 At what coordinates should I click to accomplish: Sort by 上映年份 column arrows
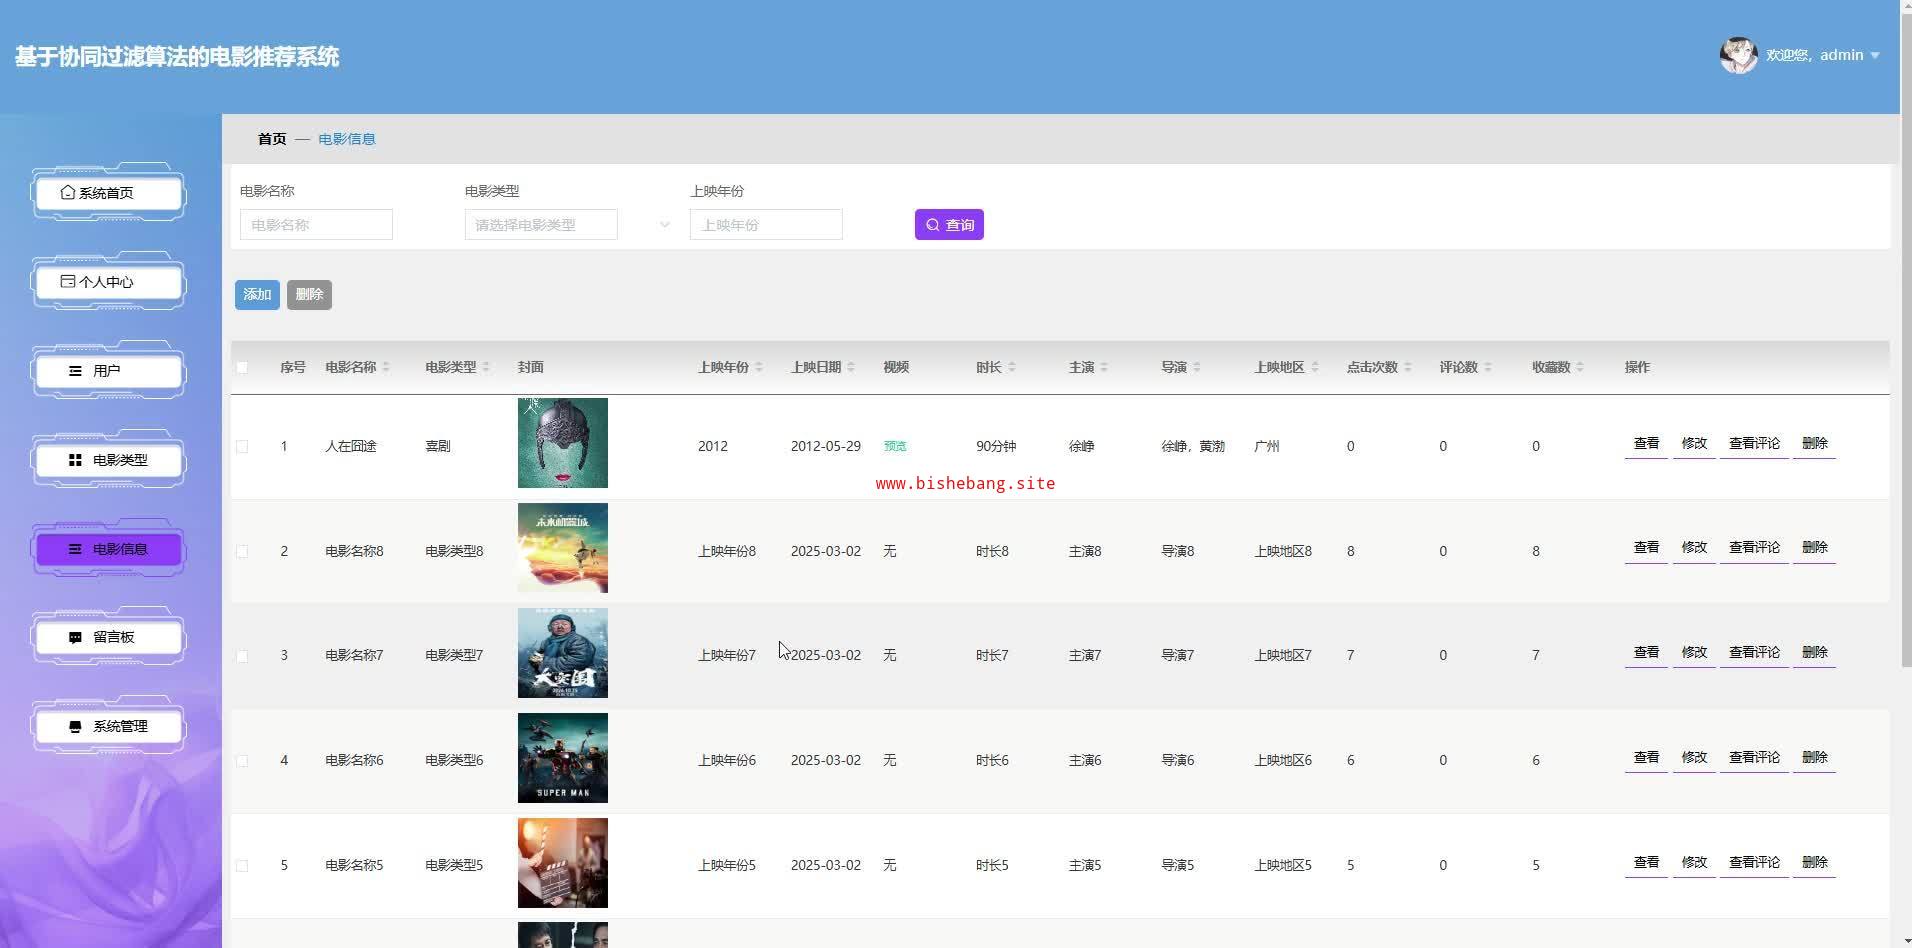(x=759, y=367)
